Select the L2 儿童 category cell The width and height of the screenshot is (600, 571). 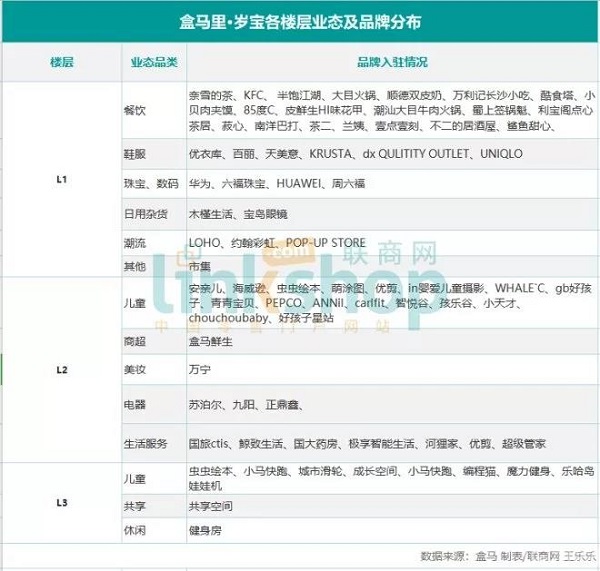[154, 303]
